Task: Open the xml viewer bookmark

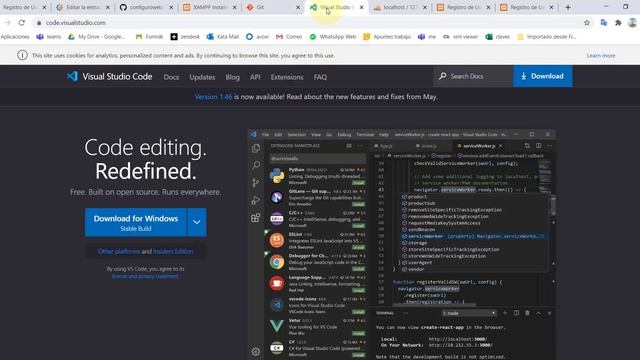Action: coord(460,37)
